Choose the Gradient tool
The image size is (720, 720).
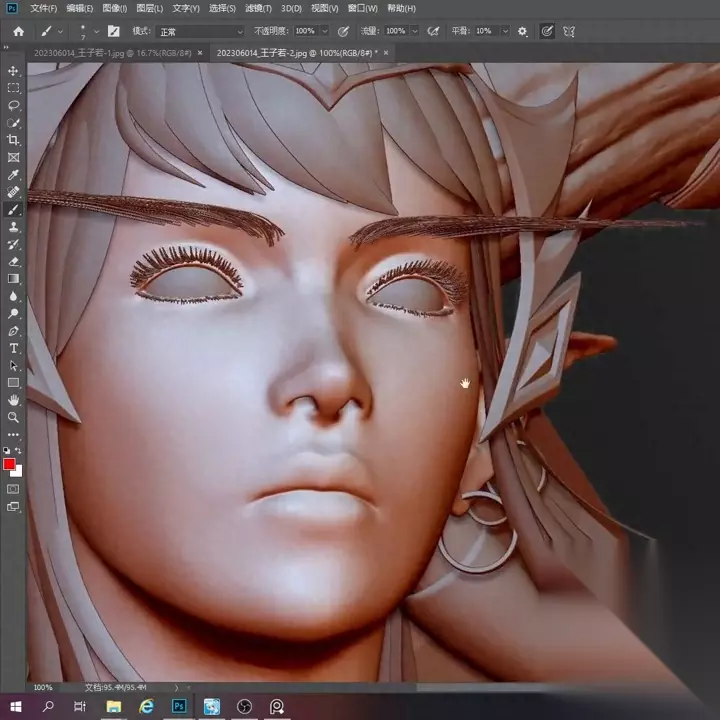coord(14,279)
